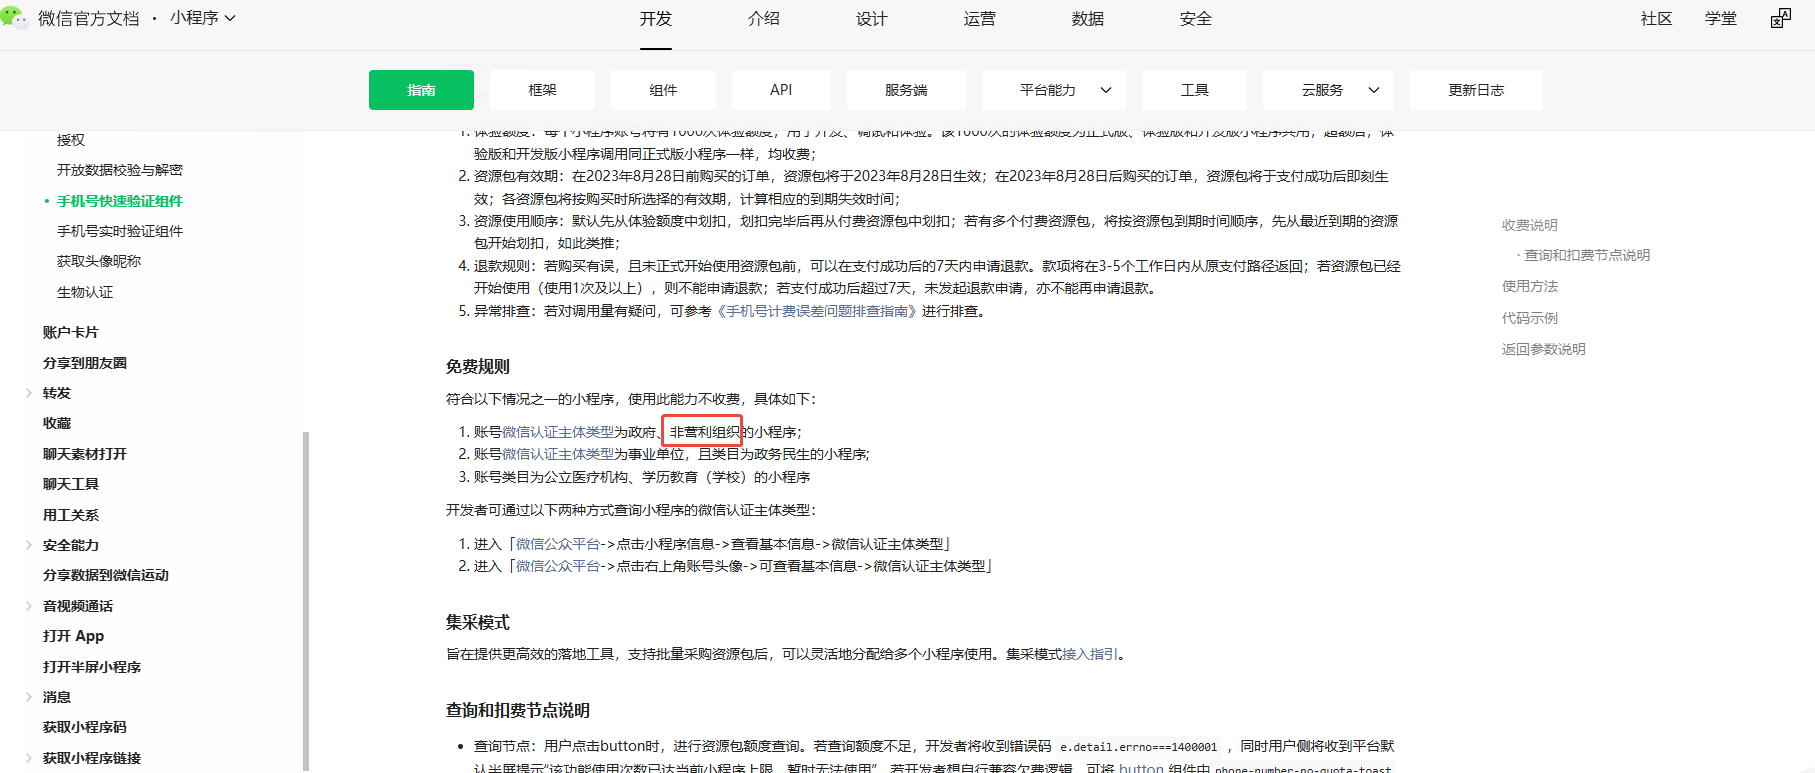Open 微信公众平台 link in the 点击右上角账号头像 step

pos(558,566)
